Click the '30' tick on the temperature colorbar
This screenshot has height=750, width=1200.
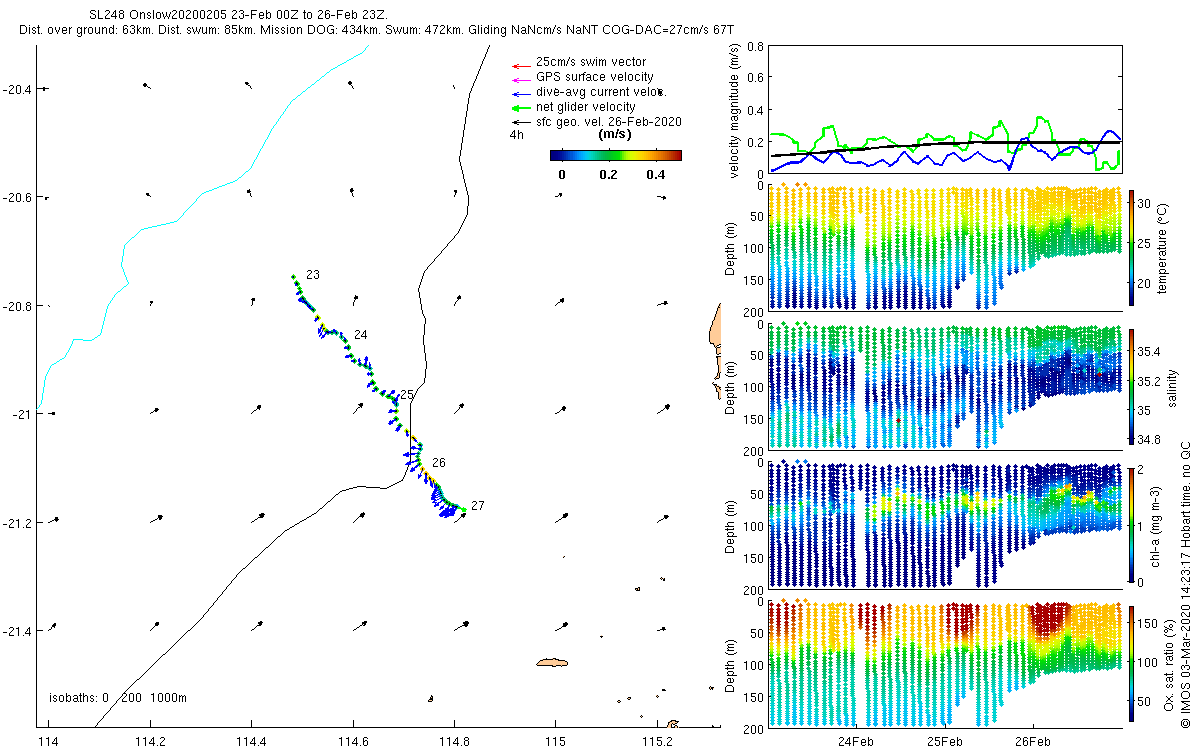click(1144, 202)
